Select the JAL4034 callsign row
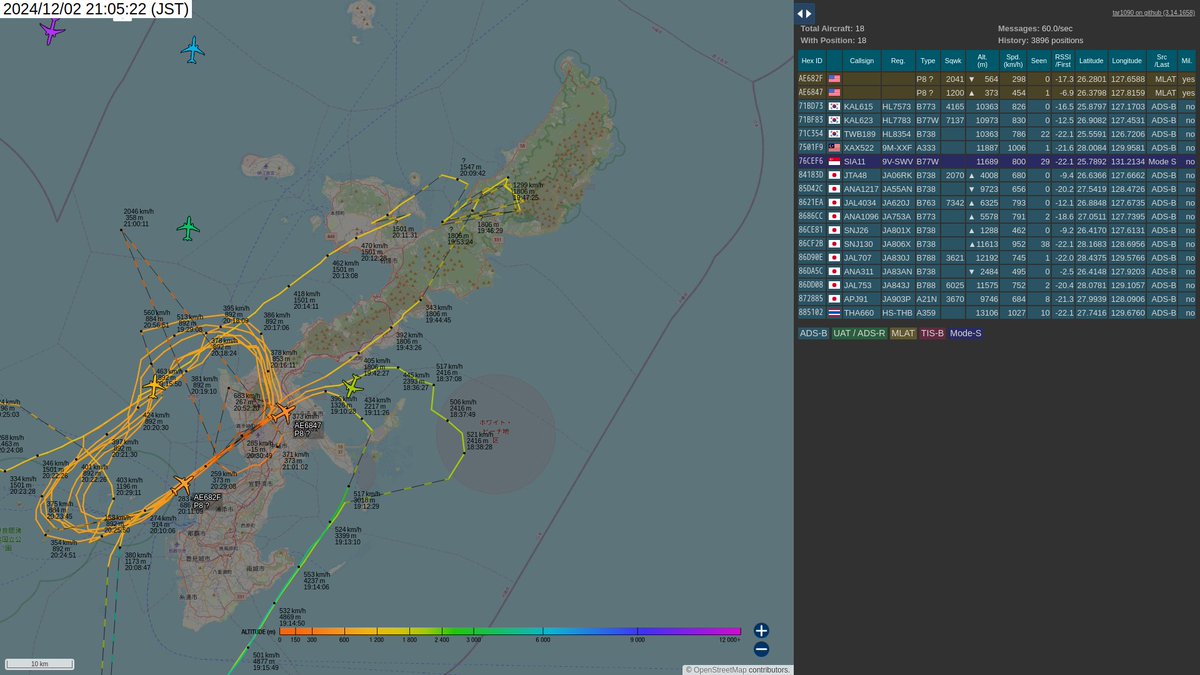 pyautogui.click(x=997, y=202)
